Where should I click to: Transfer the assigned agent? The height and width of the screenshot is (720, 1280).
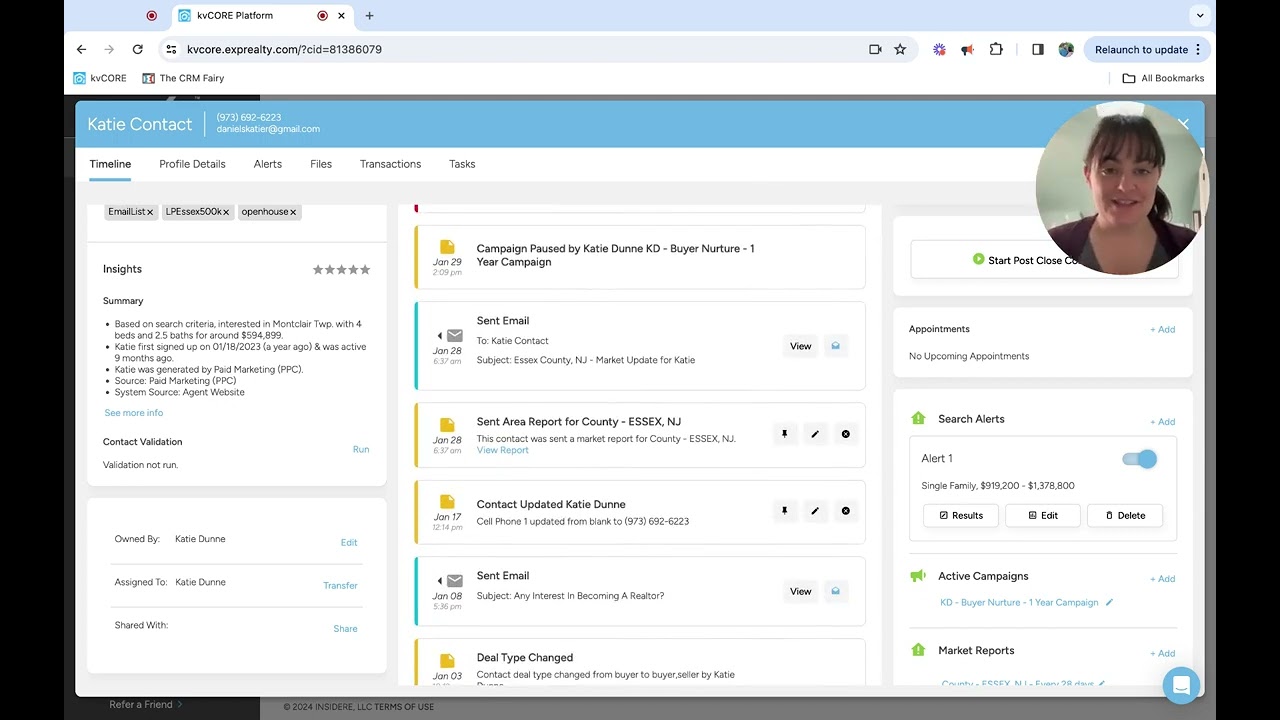(x=340, y=585)
